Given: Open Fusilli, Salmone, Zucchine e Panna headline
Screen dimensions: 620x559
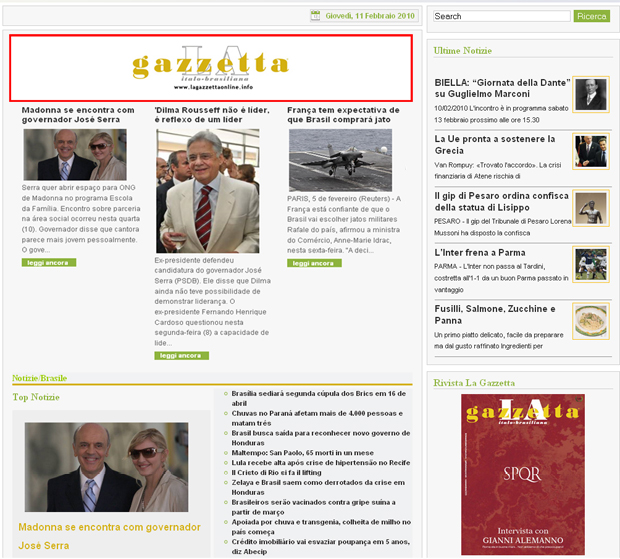Looking at the screenshot, I should [x=495, y=314].
